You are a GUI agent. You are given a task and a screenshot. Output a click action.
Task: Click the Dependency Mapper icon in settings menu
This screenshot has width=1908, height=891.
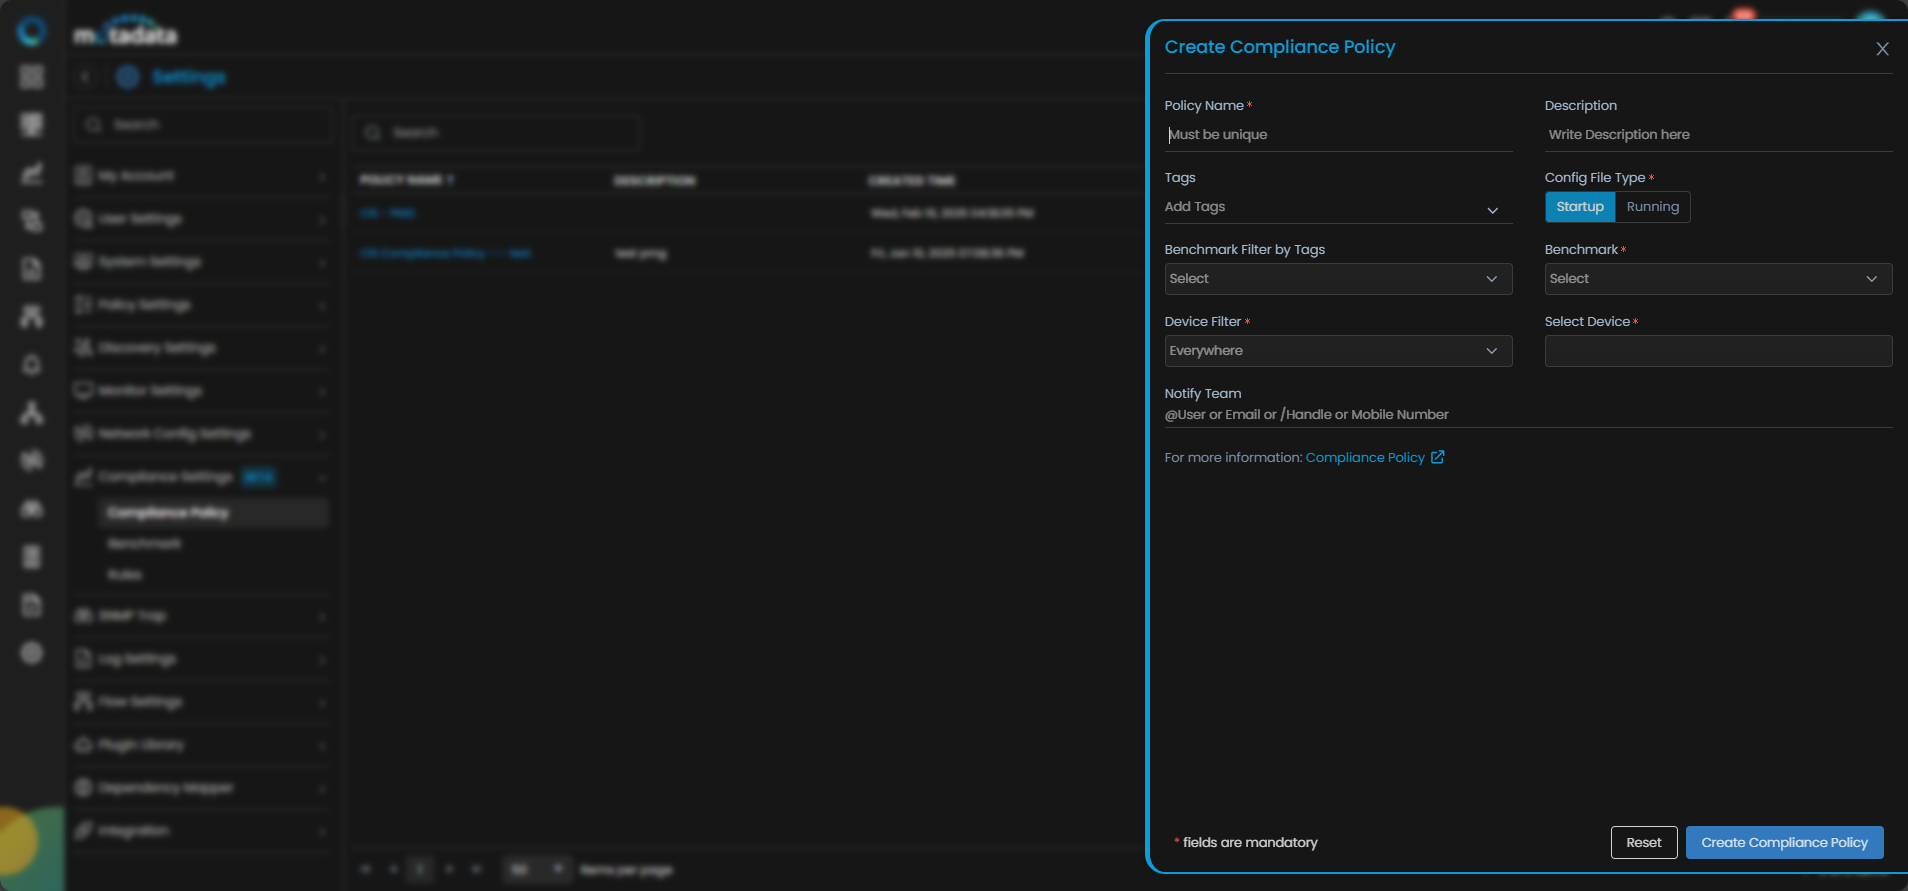point(83,788)
